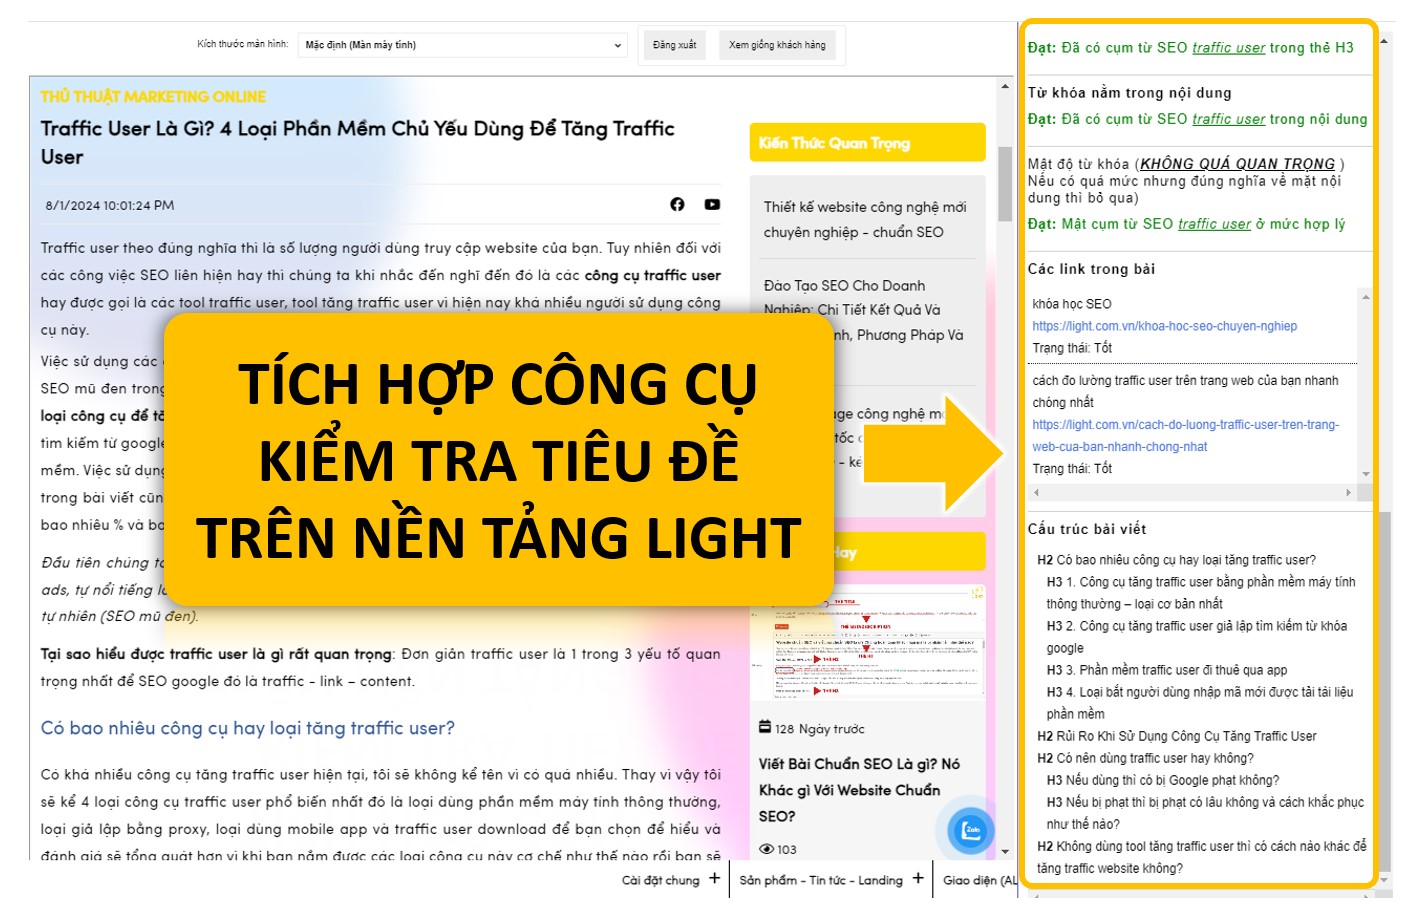Screen dimensions: 1412x917
Task: Click the article title Traffic User Là Gì
Action: (x=358, y=142)
